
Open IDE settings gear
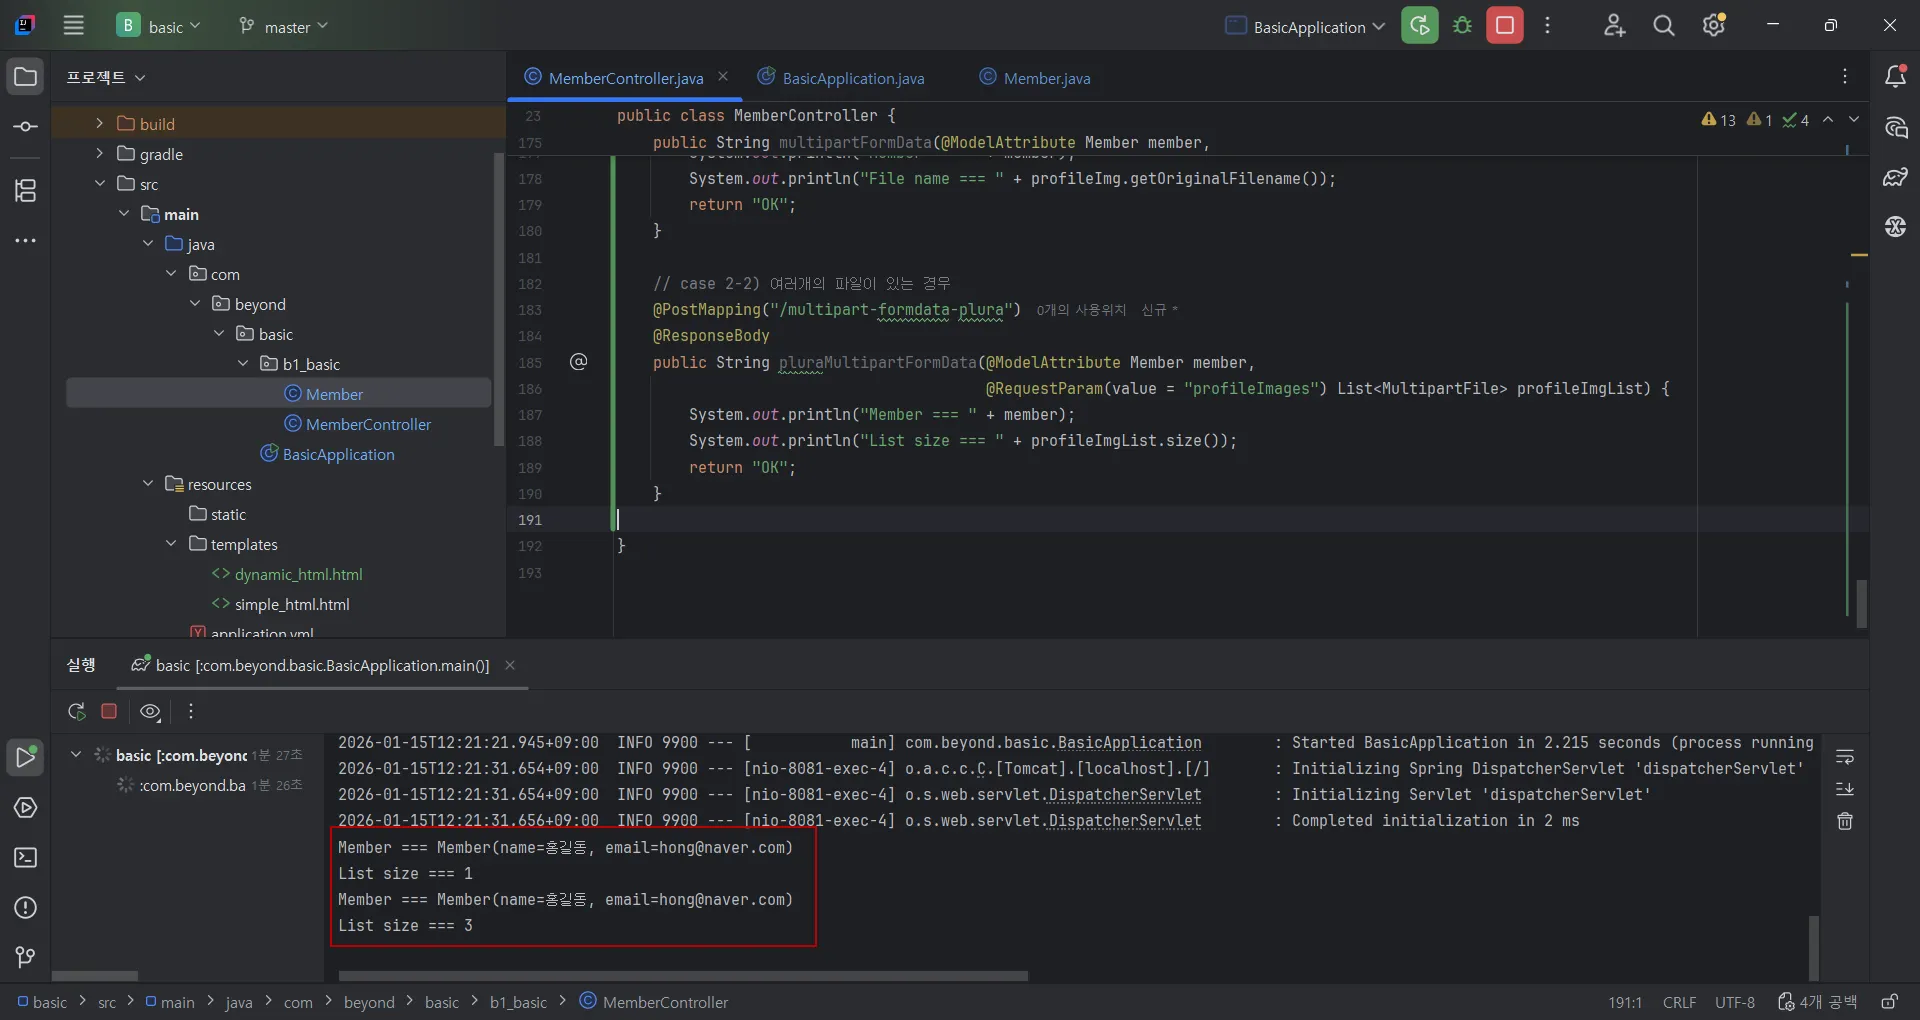tap(1714, 26)
